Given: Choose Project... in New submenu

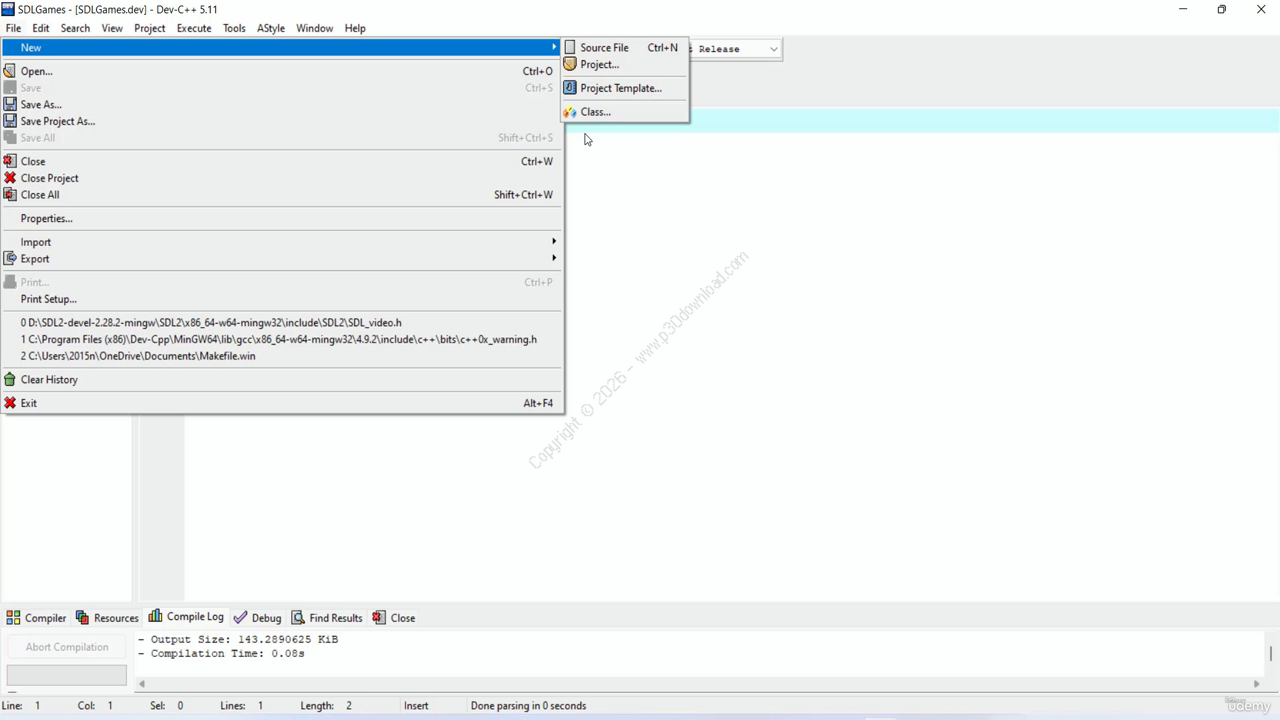Looking at the screenshot, I should pyautogui.click(x=624, y=64).
